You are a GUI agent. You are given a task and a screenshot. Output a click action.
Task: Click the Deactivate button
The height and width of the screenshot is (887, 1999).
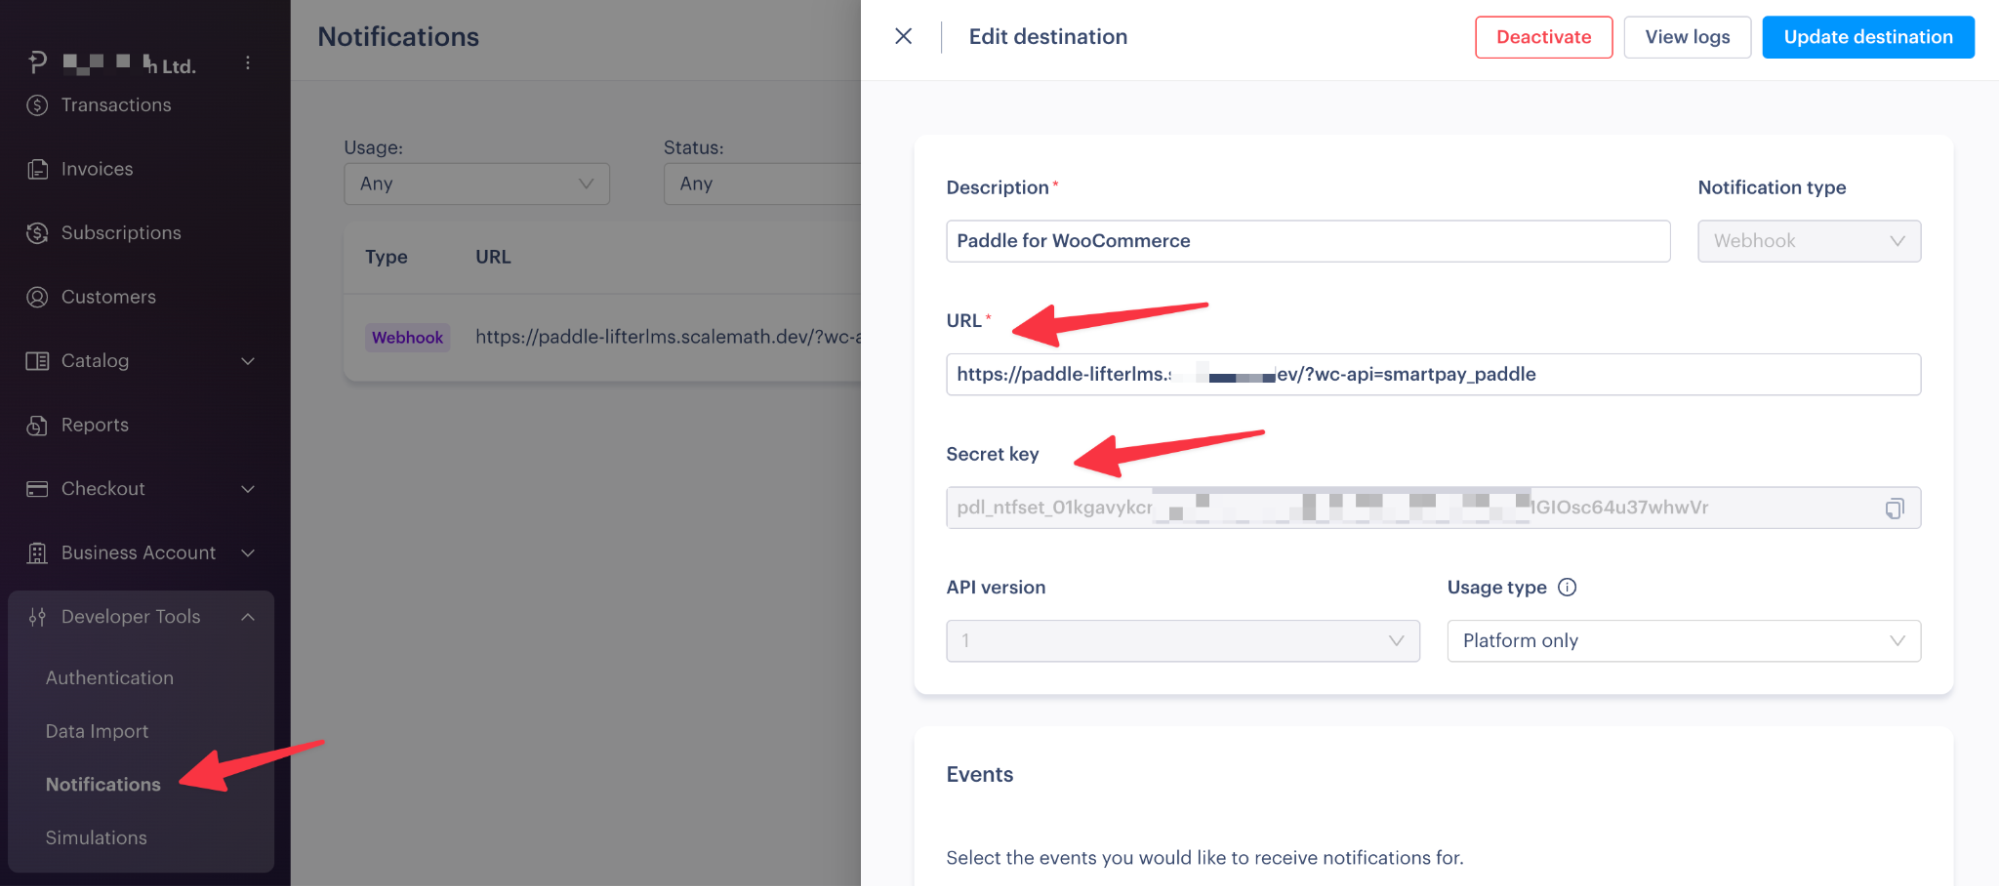1543,37
